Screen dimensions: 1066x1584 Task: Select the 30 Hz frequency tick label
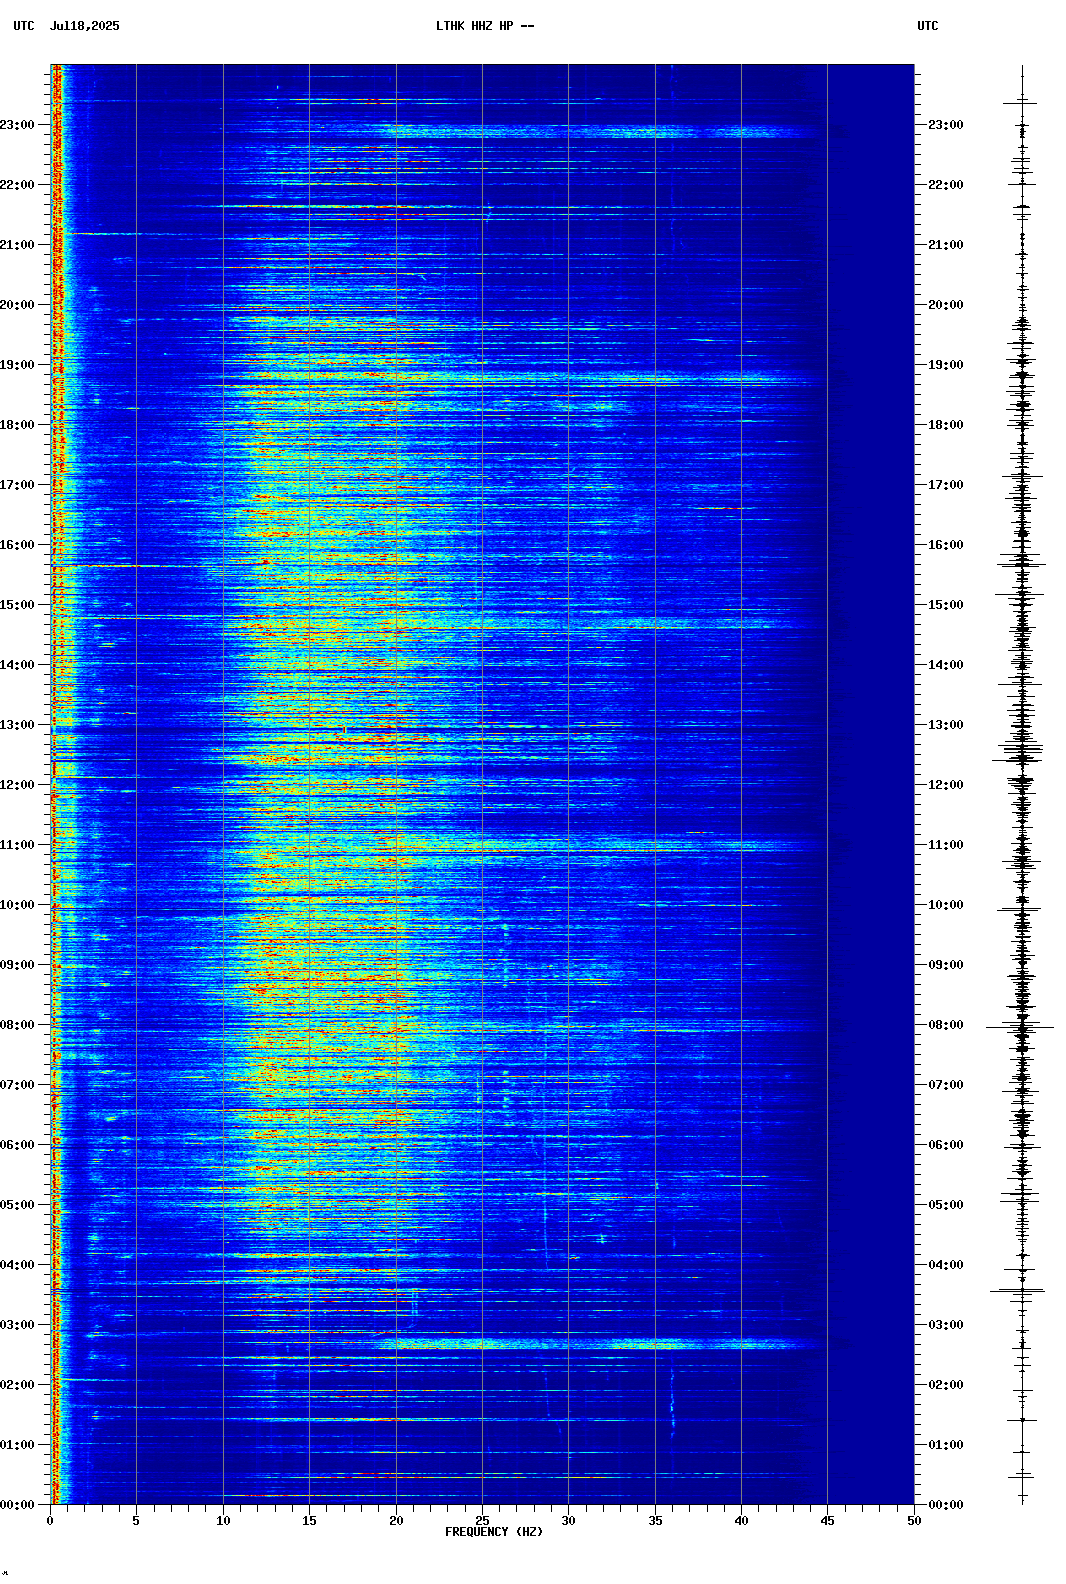coord(568,1521)
